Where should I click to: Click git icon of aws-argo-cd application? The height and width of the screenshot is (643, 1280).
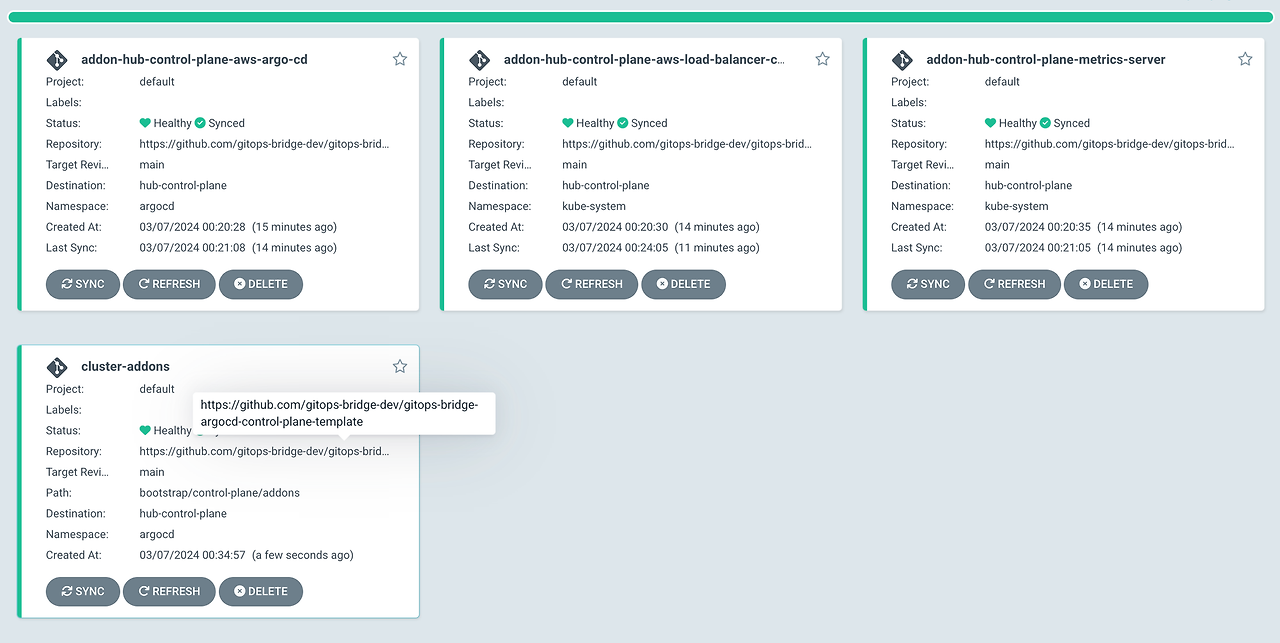pyautogui.click(x=57, y=59)
